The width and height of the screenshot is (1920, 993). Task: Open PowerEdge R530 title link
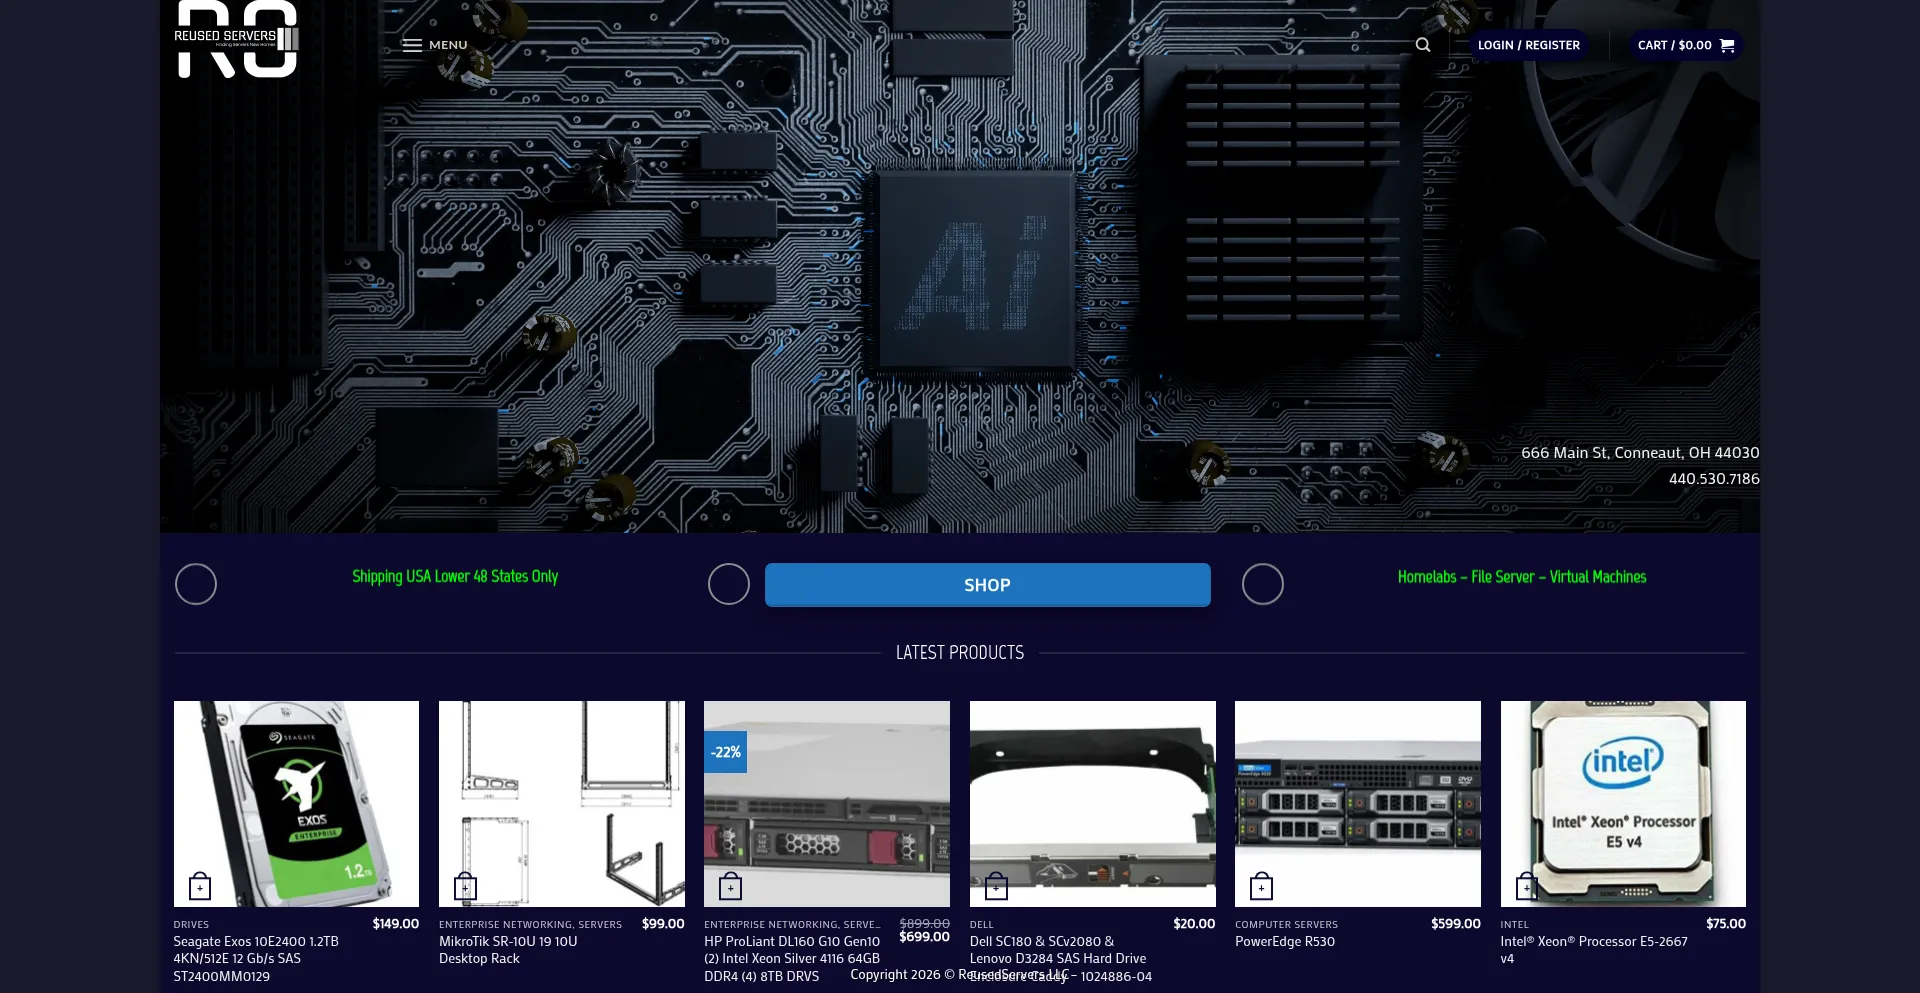[1285, 942]
